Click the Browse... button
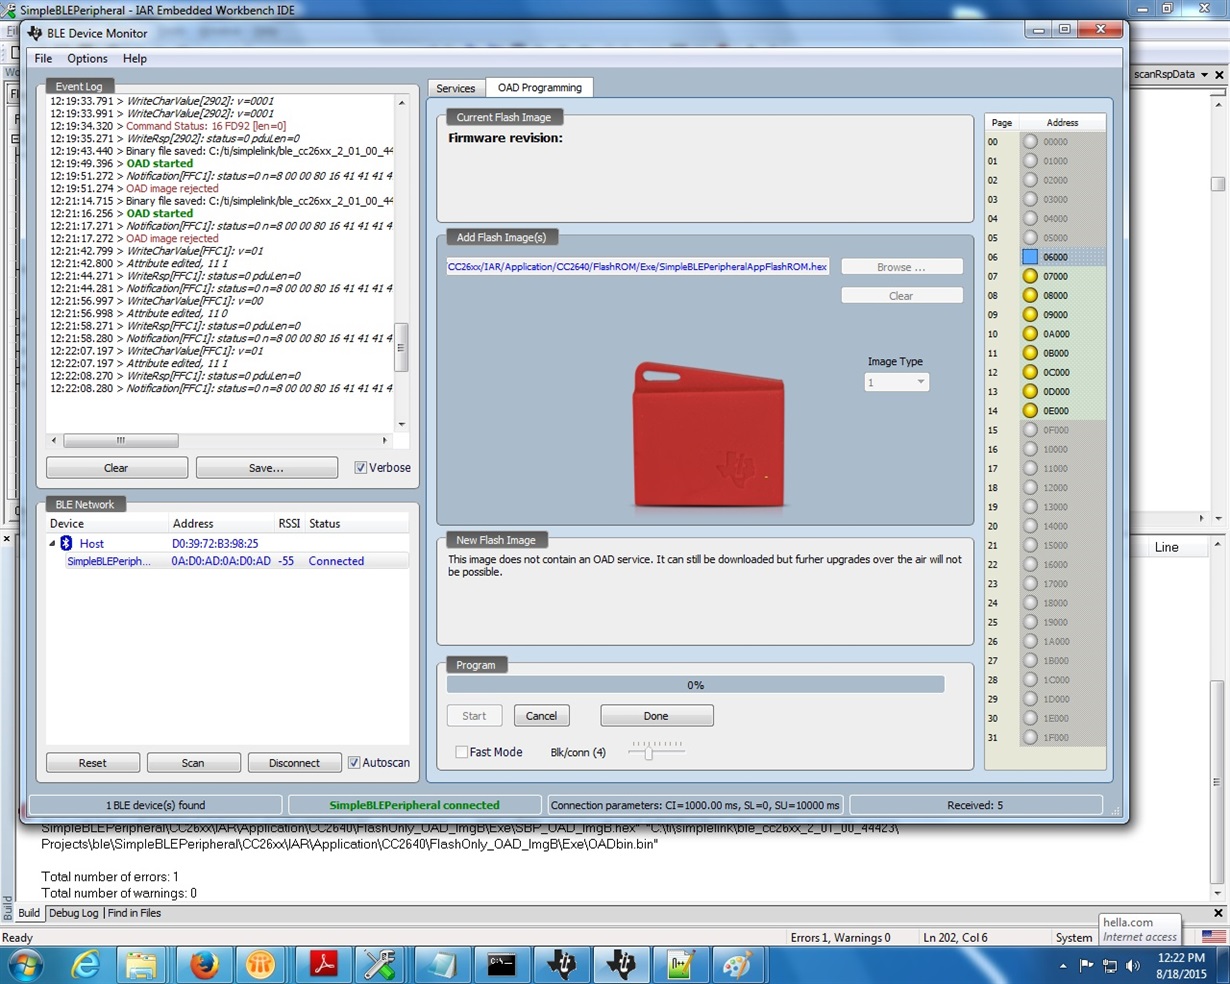Screen dimensions: 1230x984 901,267
